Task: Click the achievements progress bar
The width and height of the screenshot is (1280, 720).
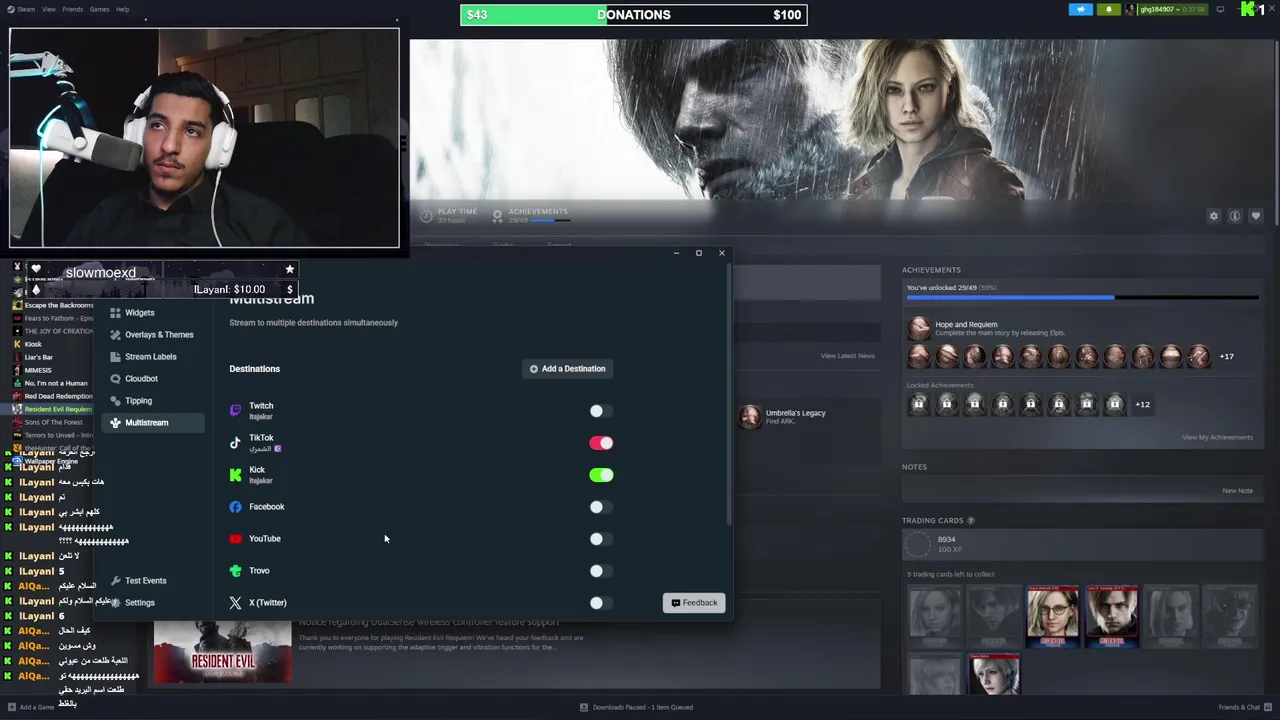Action: (1082, 297)
